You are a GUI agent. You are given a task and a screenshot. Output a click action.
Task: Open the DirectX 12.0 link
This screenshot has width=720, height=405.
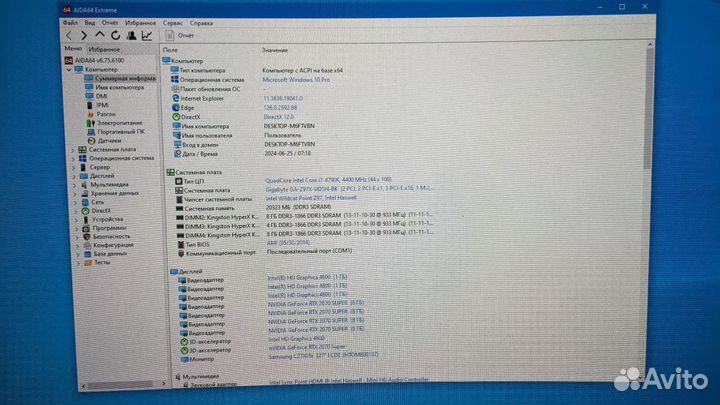278,117
